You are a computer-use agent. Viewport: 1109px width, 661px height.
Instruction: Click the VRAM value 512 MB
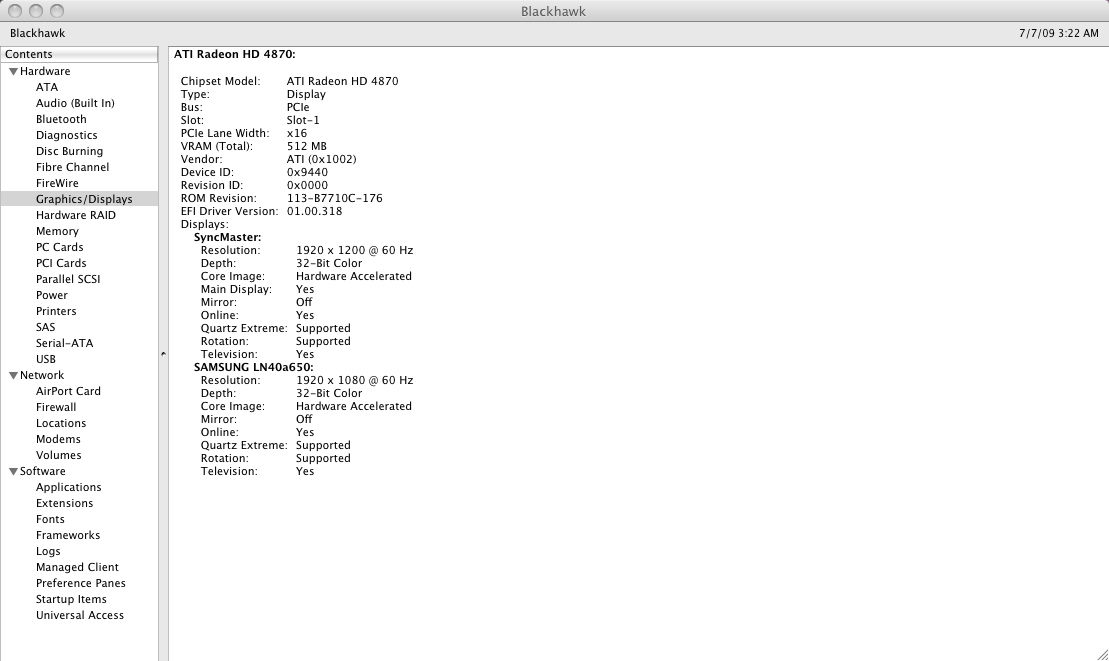(x=306, y=146)
